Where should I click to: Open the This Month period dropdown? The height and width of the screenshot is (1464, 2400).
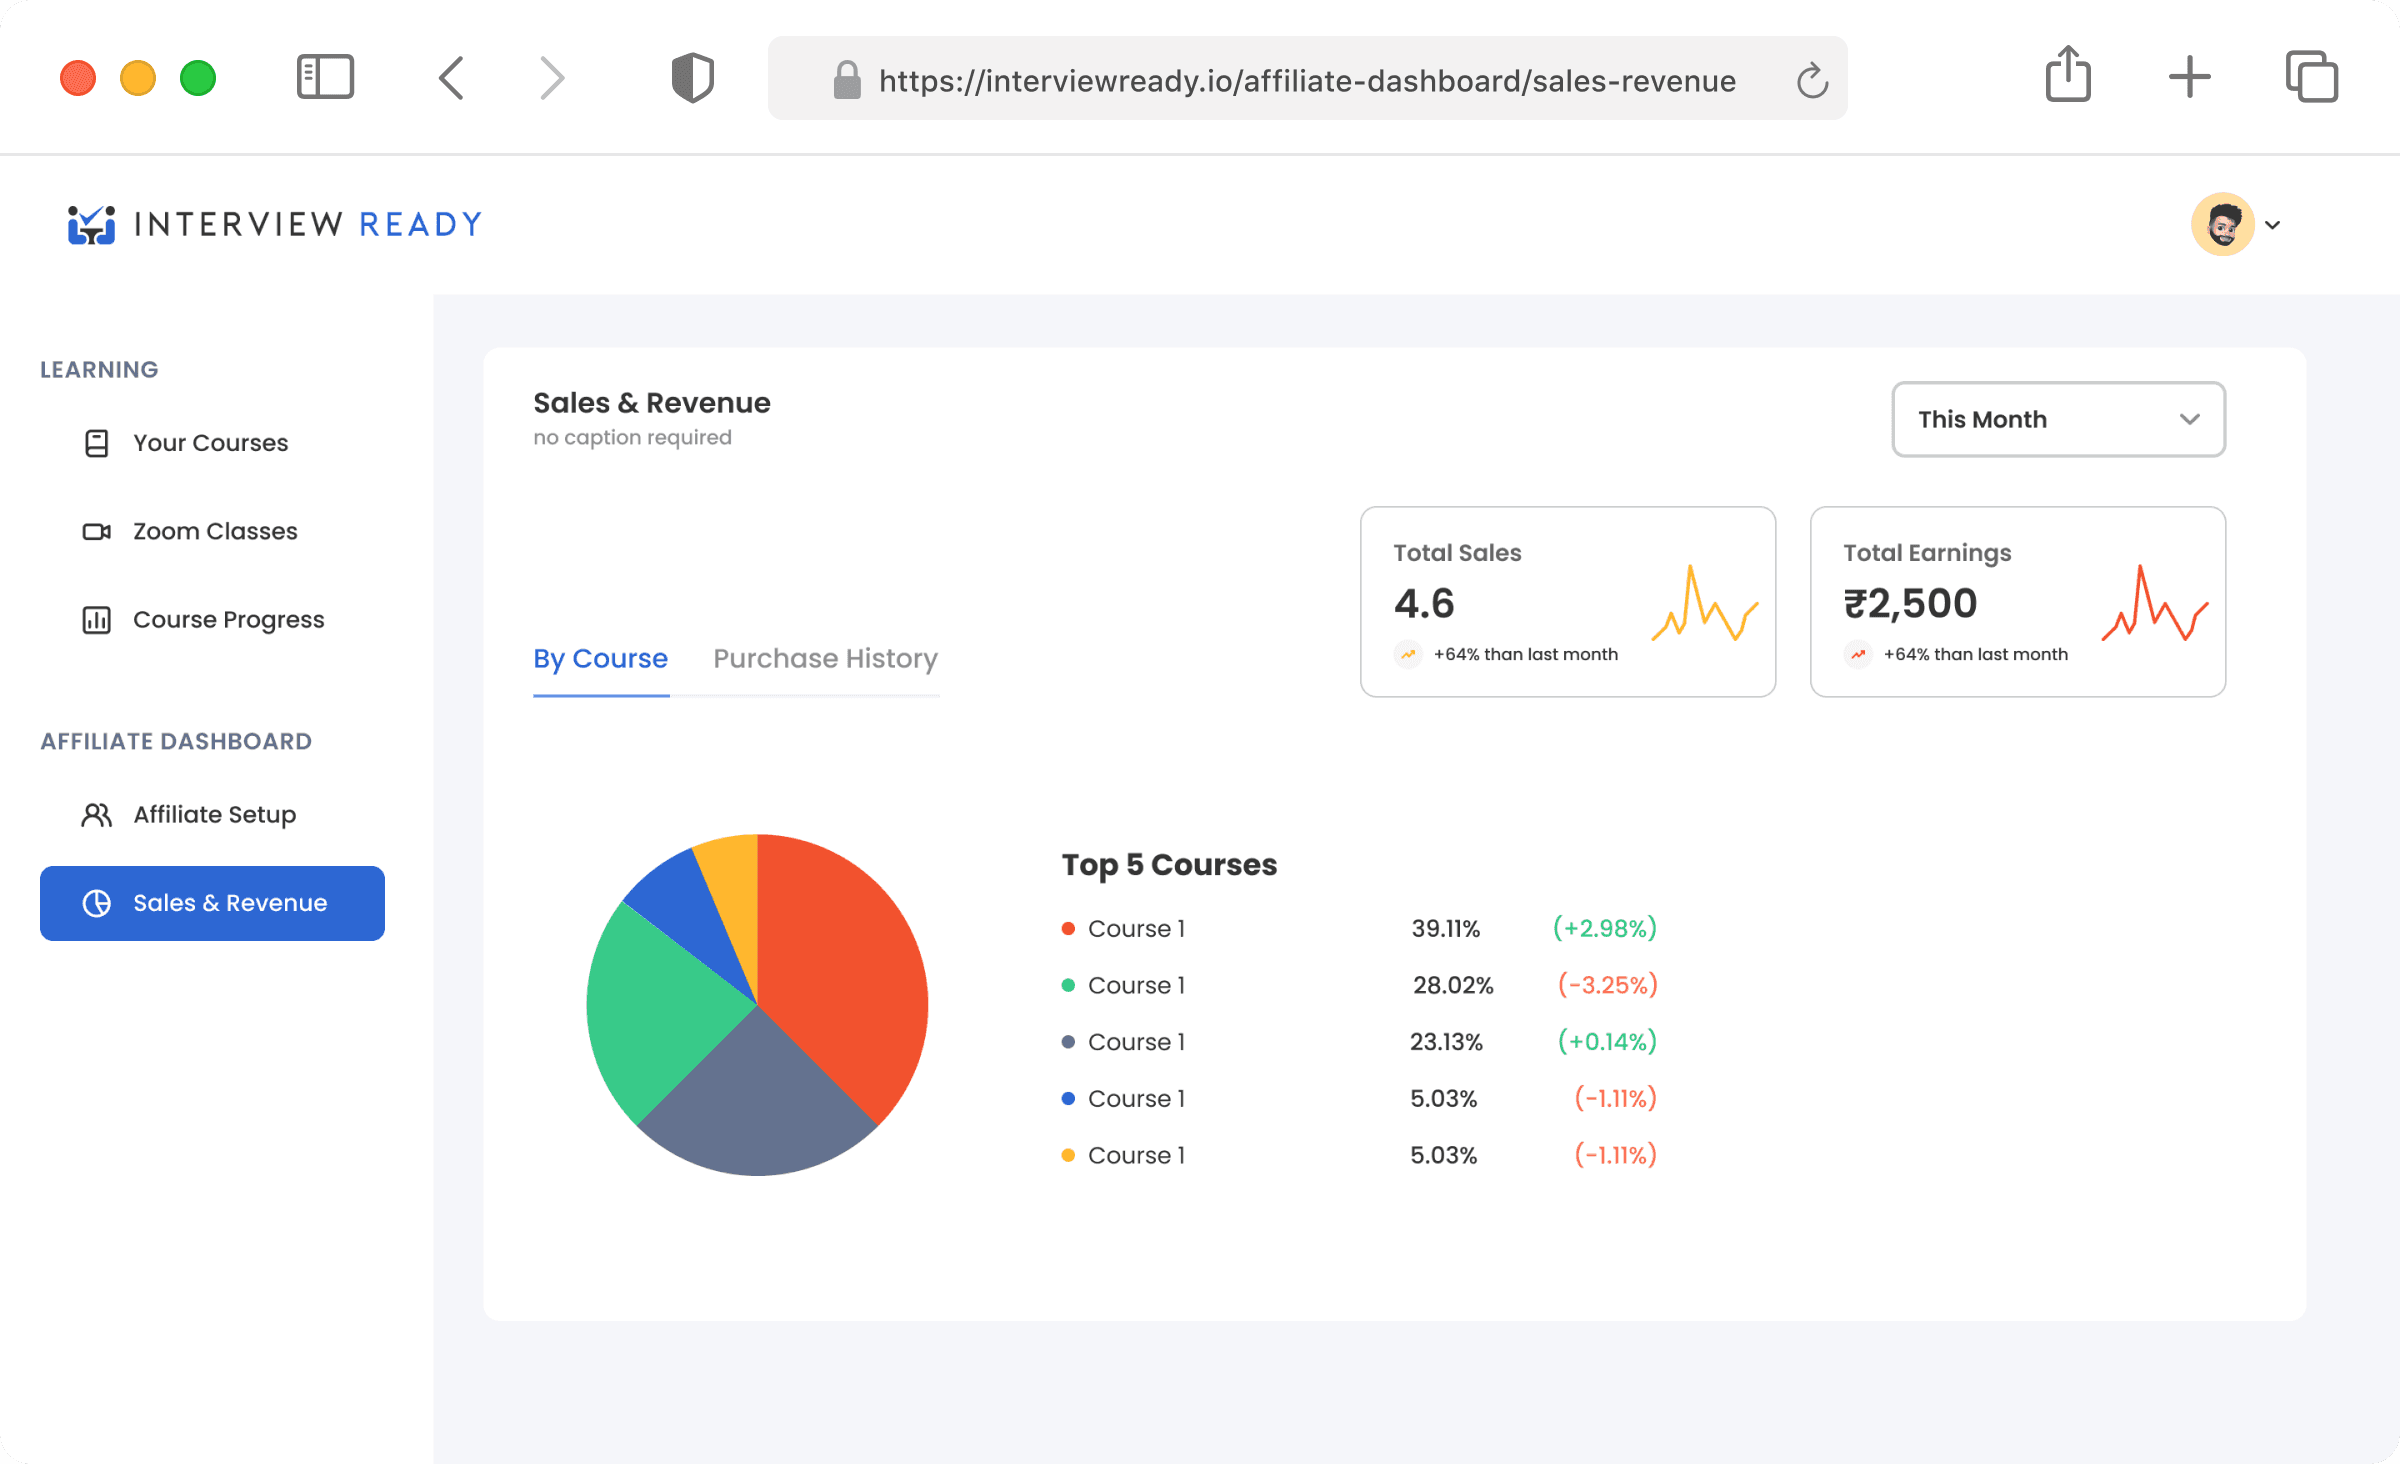click(2058, 419)
